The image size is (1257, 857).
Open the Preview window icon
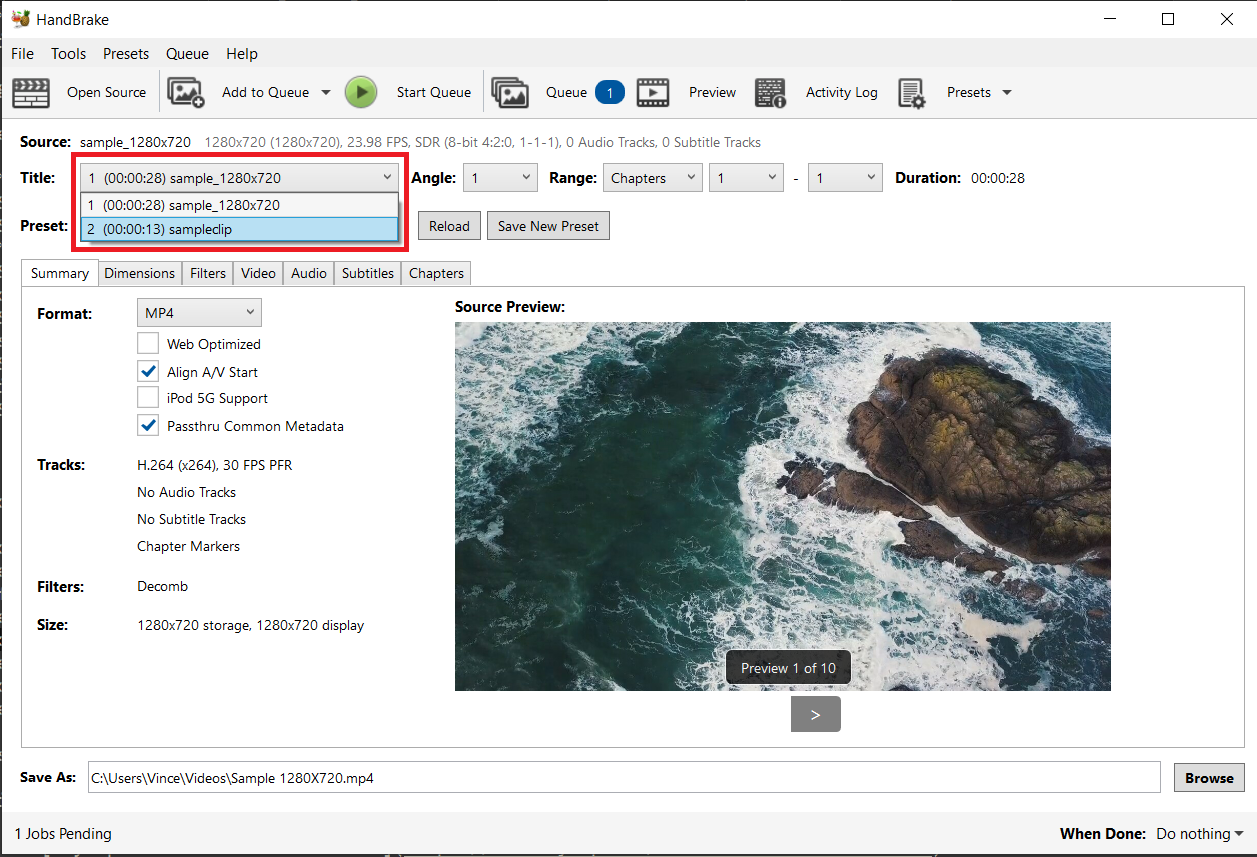[x=654, y=92]
